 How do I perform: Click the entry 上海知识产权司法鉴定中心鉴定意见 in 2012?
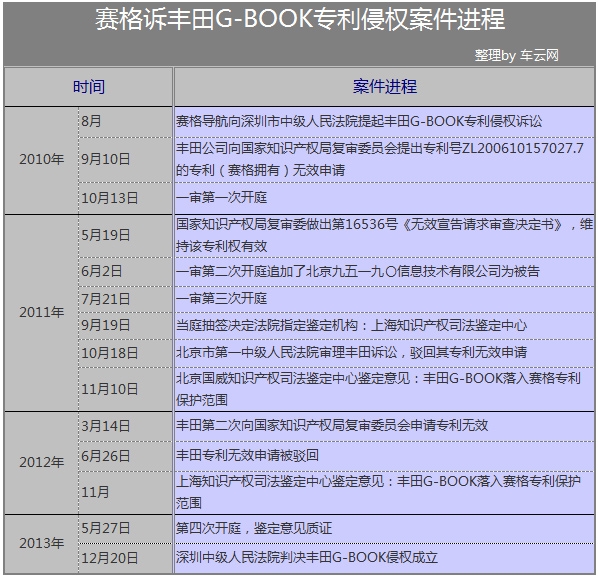[384, 493]
